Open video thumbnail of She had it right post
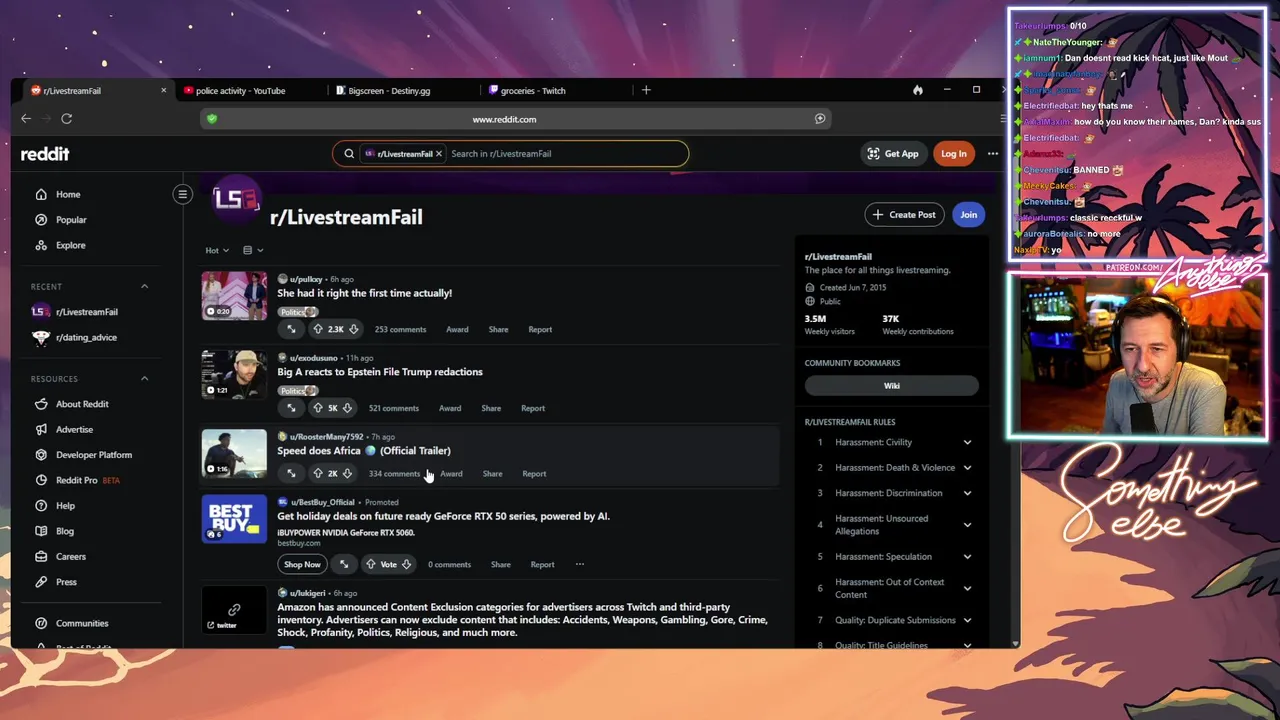This screenshot has width=1280, height=720. (234, 296)
